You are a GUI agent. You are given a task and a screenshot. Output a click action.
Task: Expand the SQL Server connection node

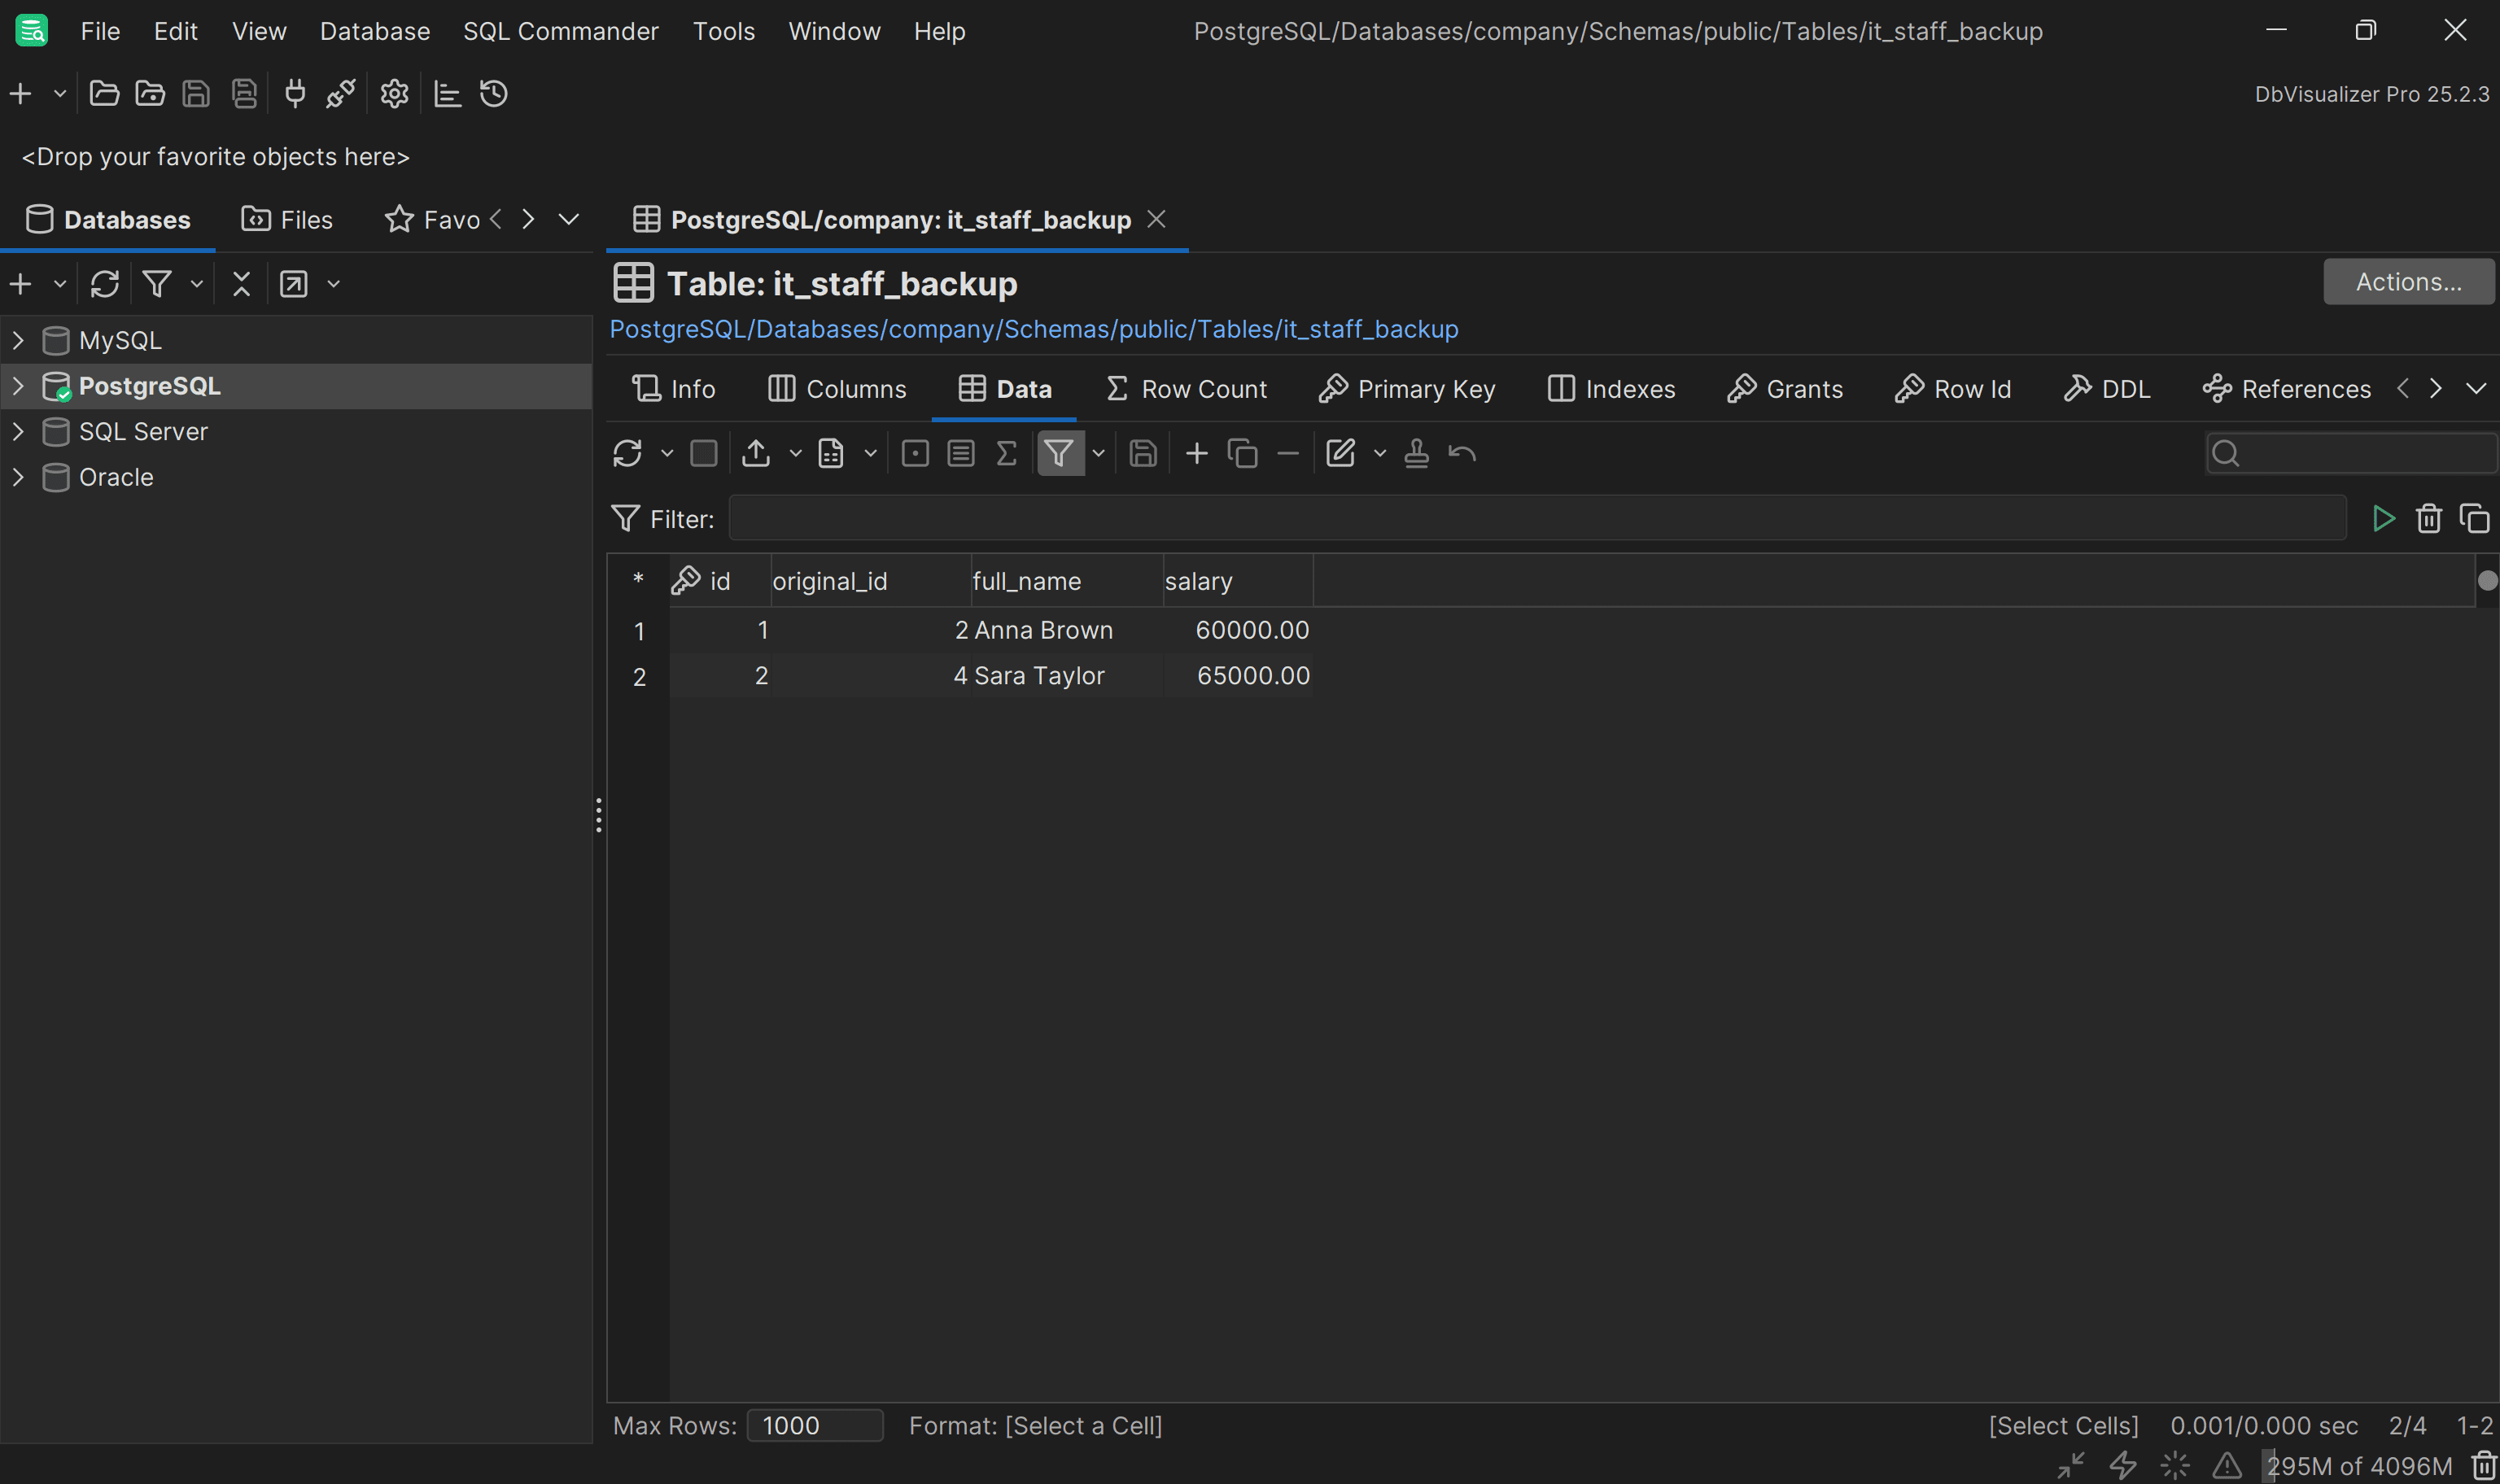[x=18, y=432]
